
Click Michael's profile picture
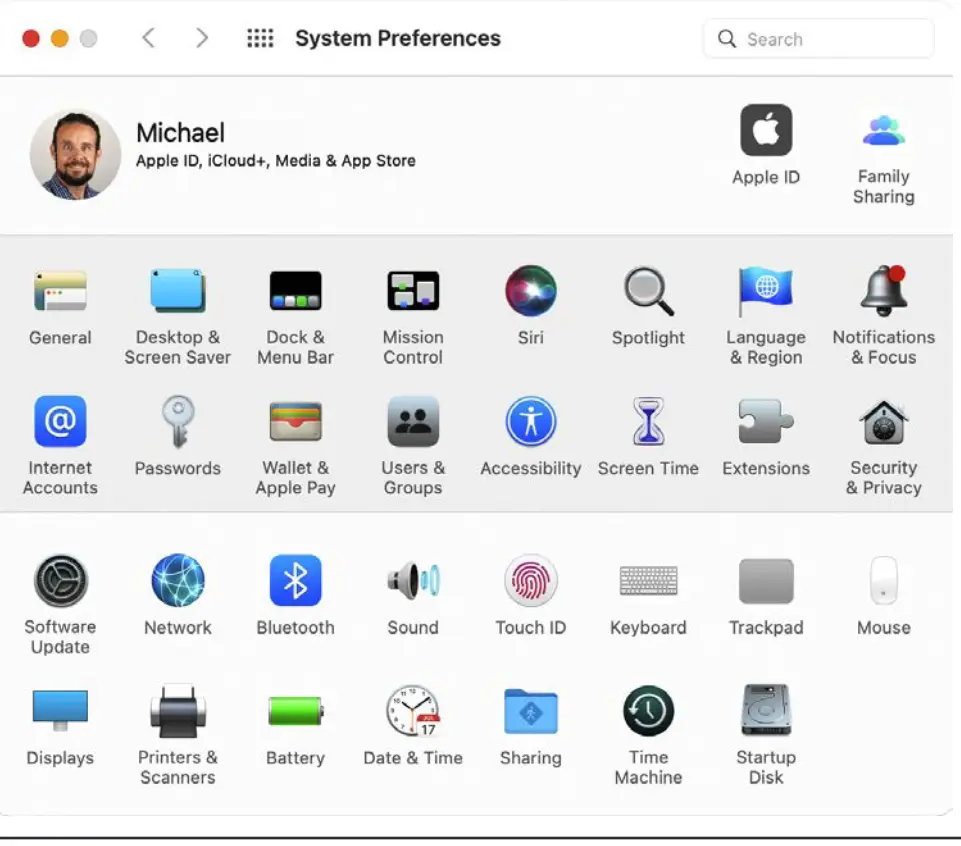coord(75,154)
